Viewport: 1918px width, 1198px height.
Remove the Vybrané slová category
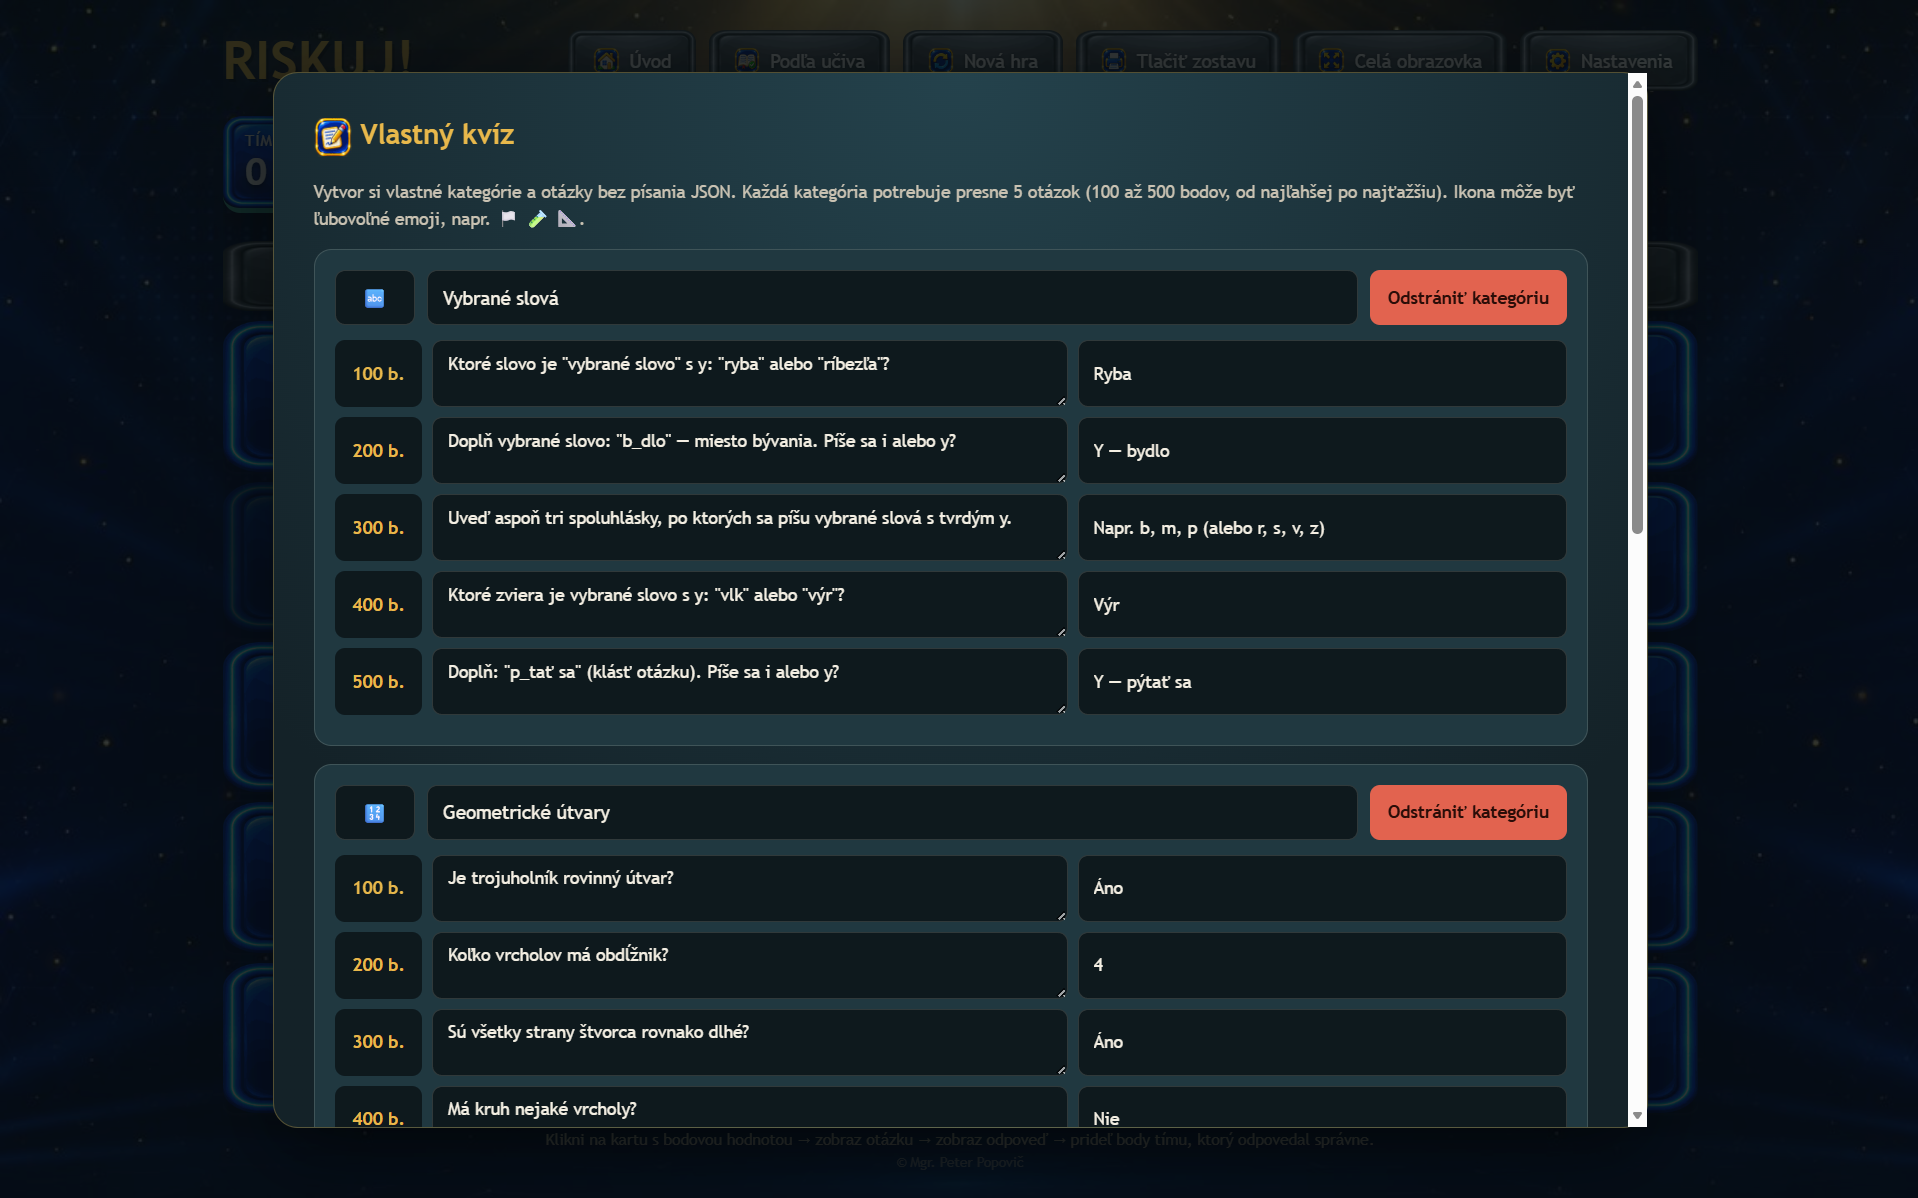pos(1467,298)
